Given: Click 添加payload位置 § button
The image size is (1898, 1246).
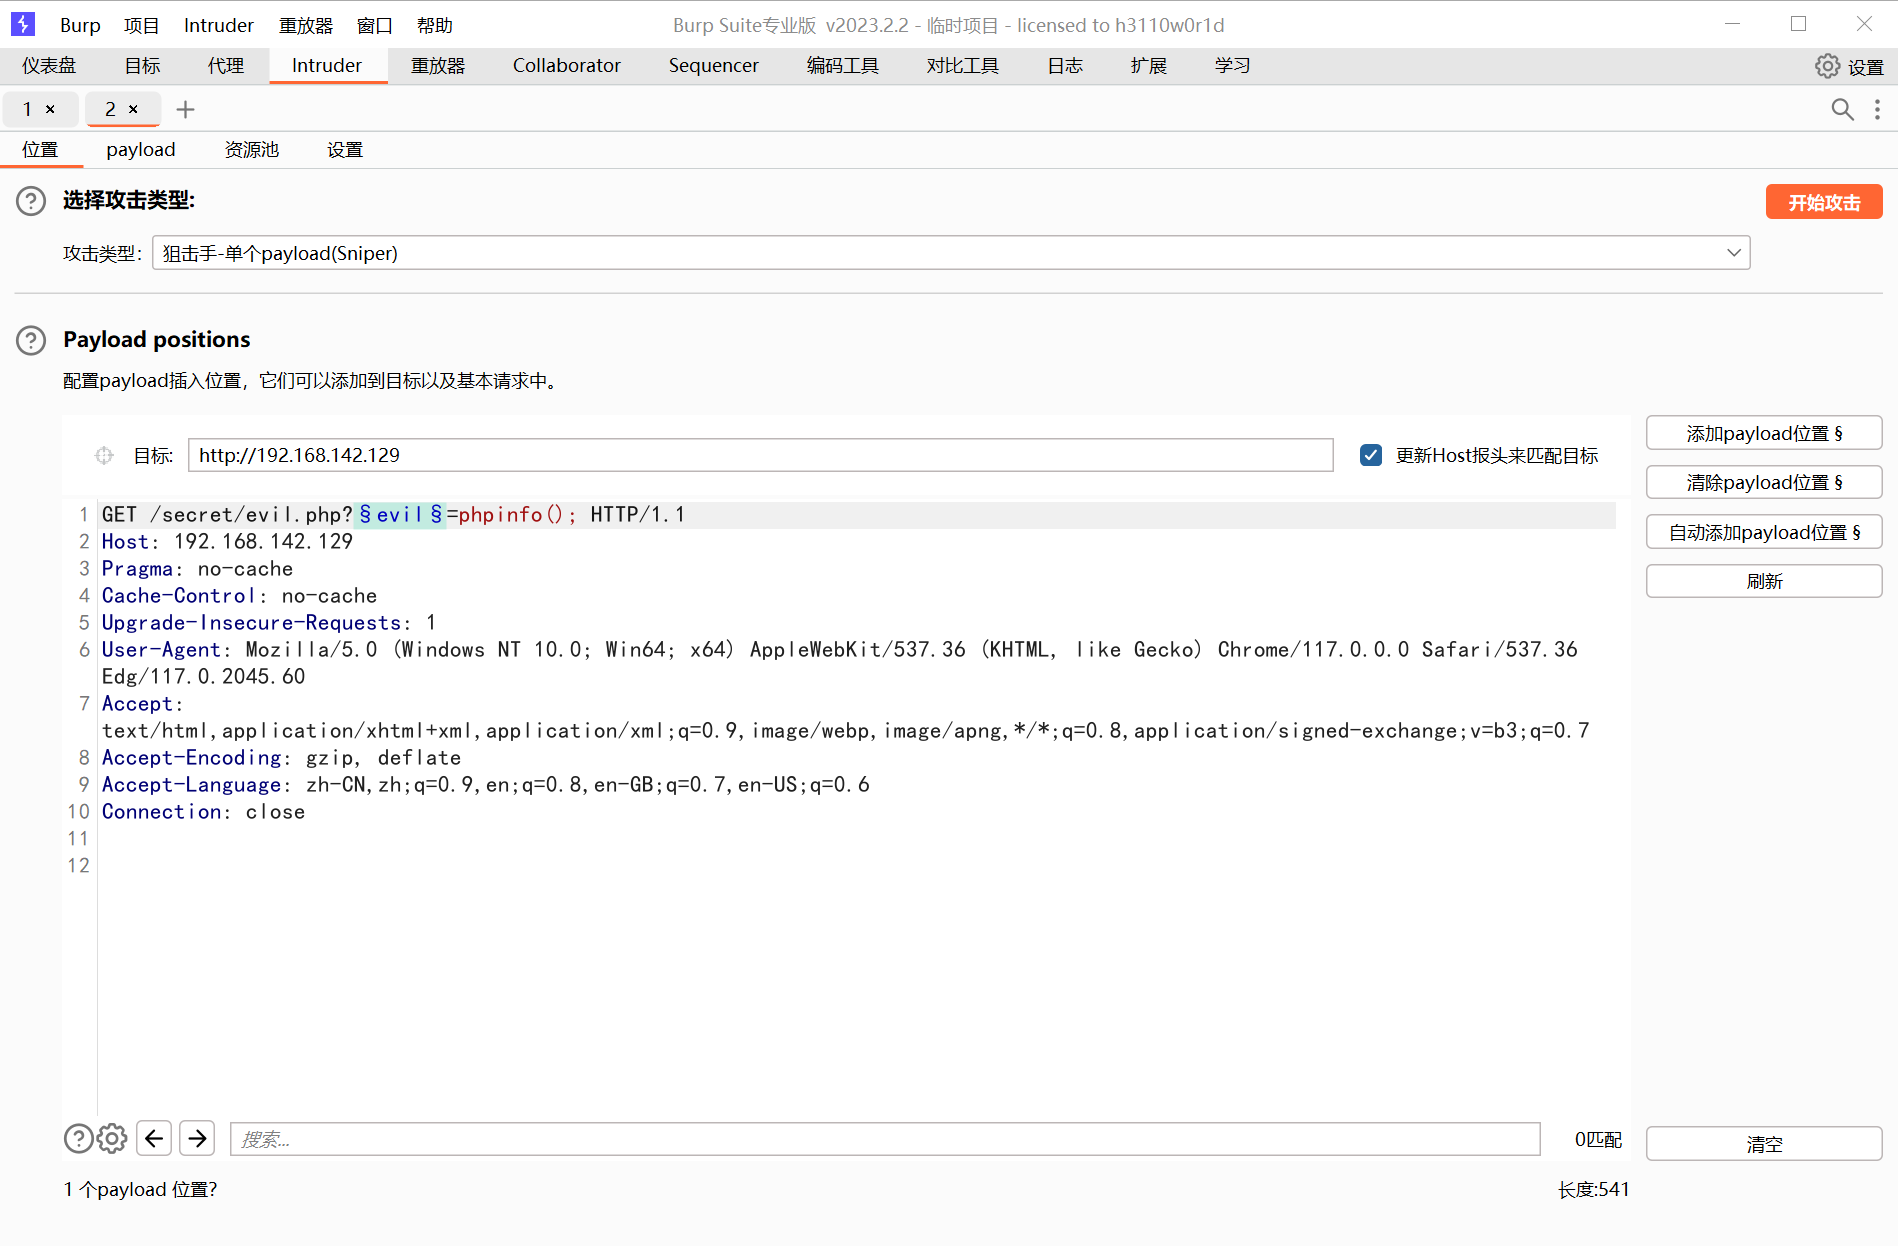Looking at the screenshot, I should point(1764,433).
